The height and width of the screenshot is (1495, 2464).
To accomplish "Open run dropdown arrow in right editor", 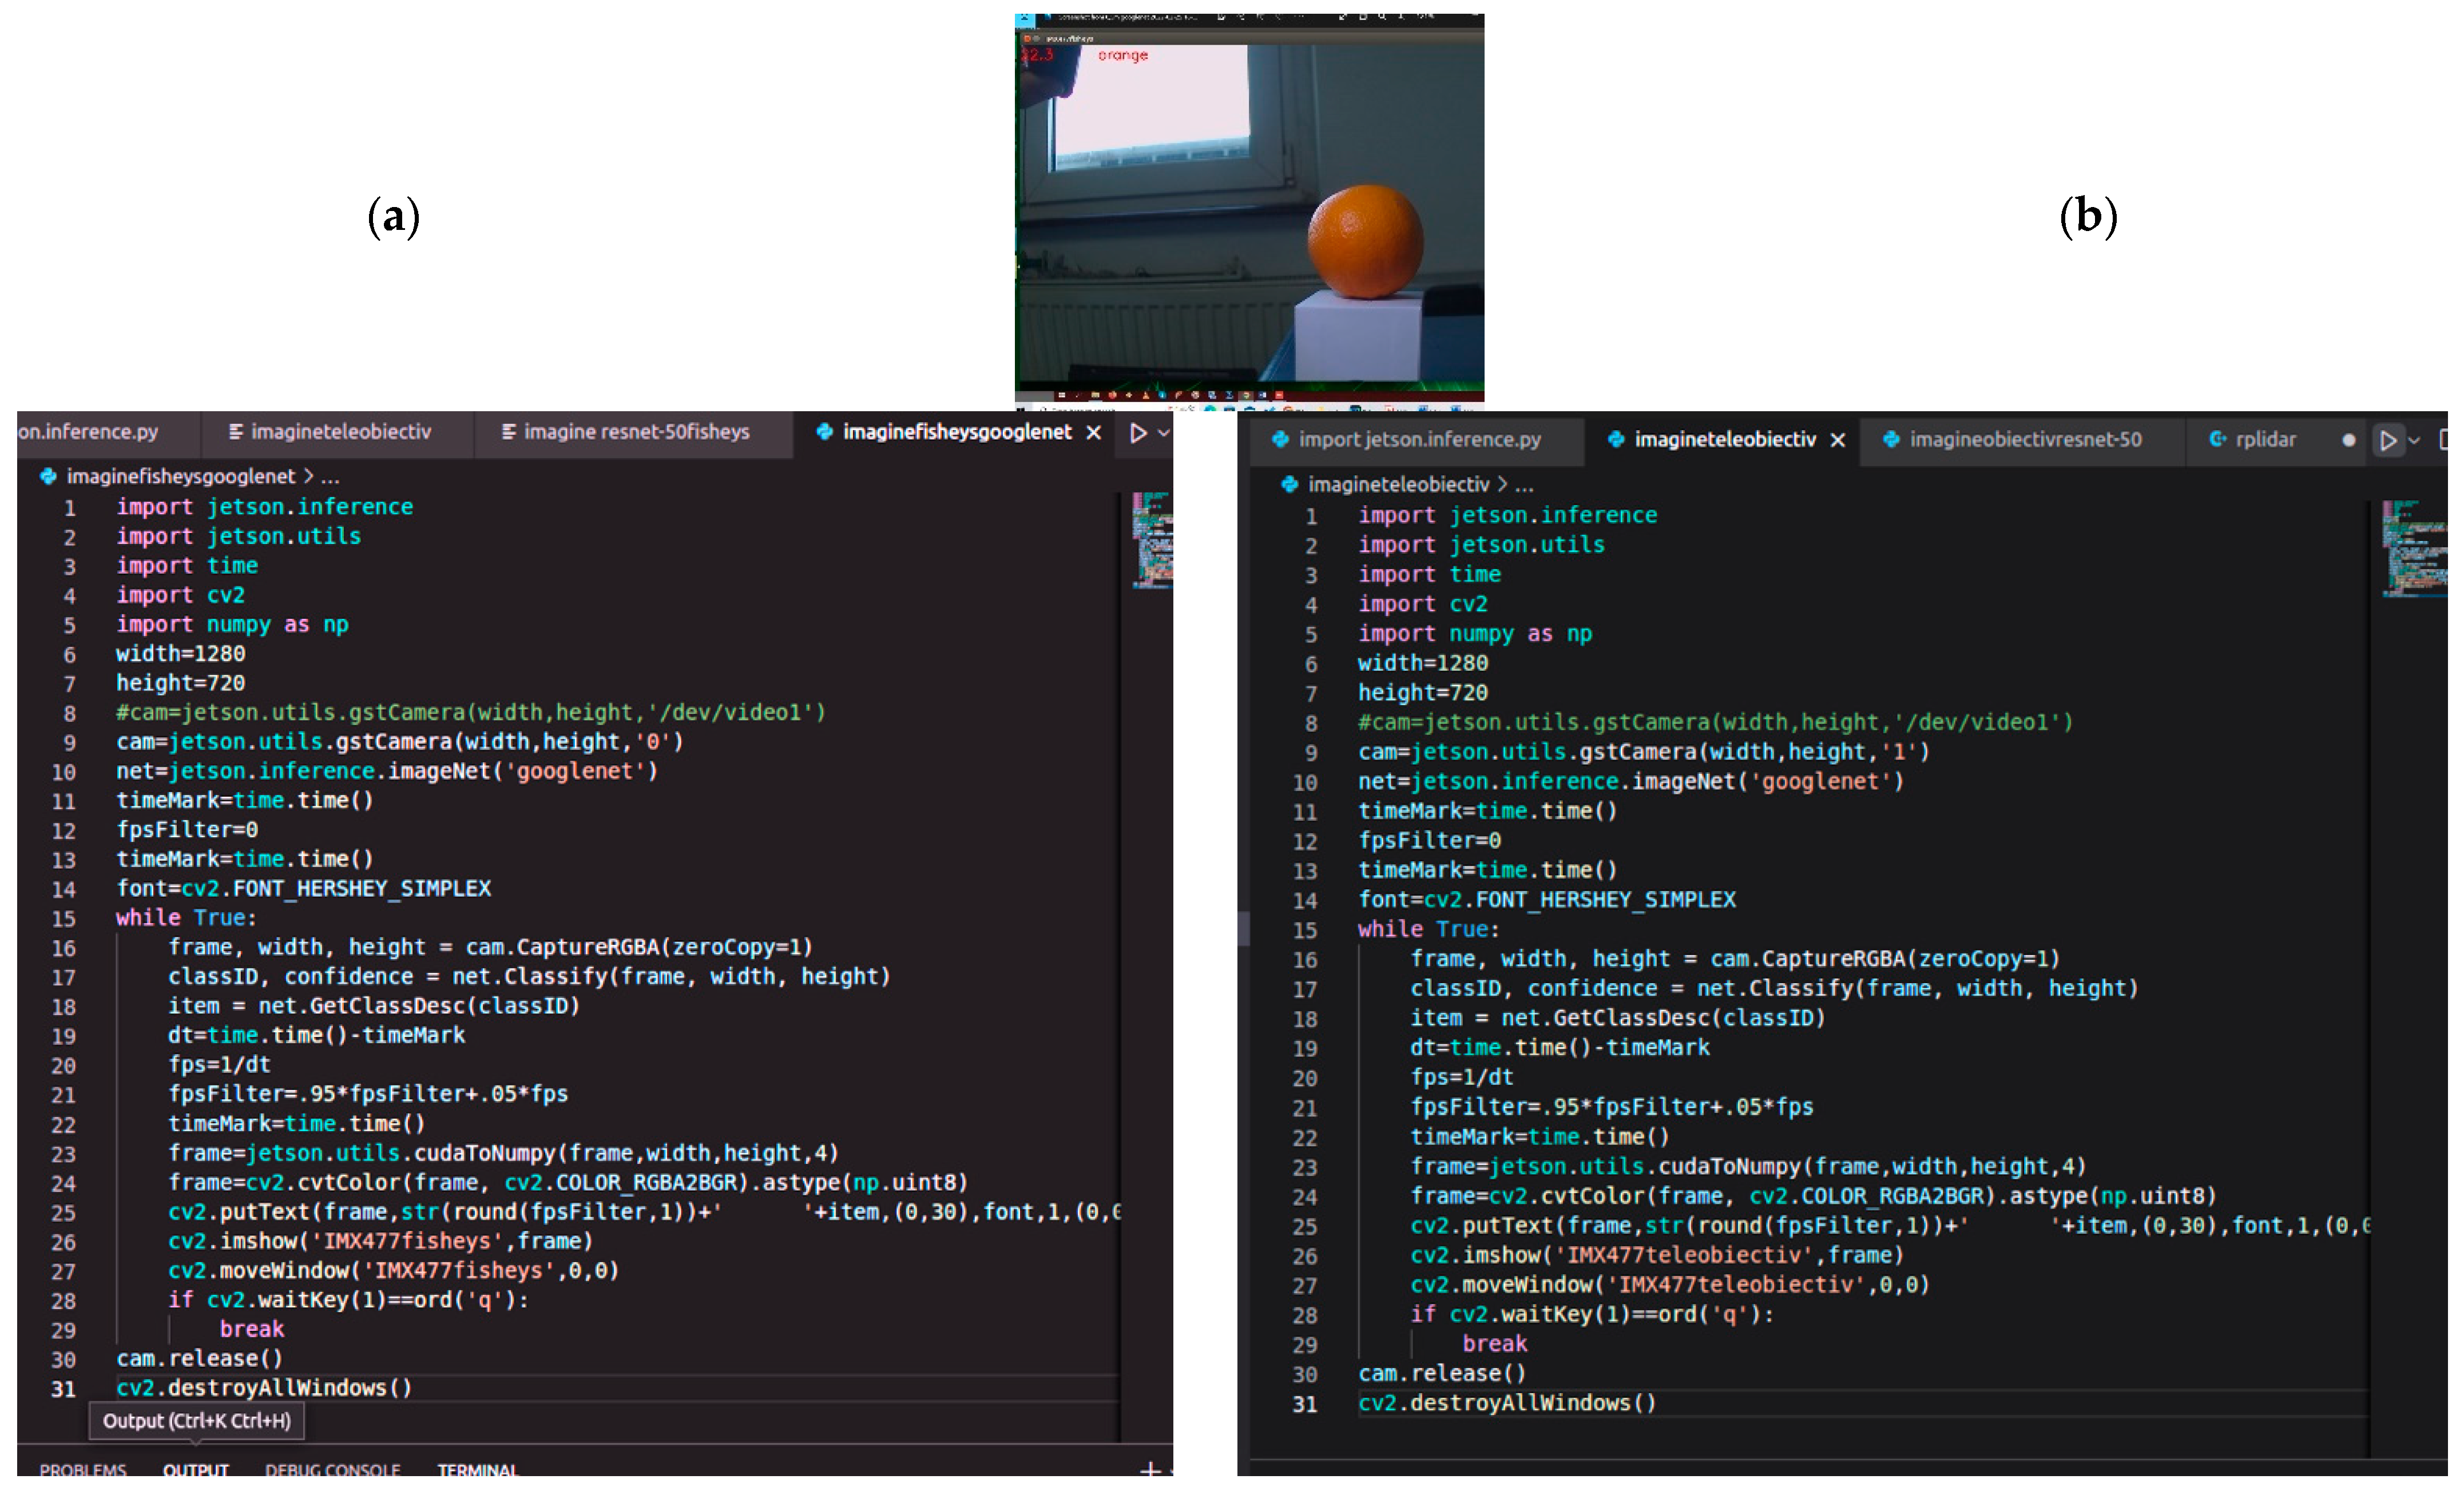I will [x=2414, y=441].
